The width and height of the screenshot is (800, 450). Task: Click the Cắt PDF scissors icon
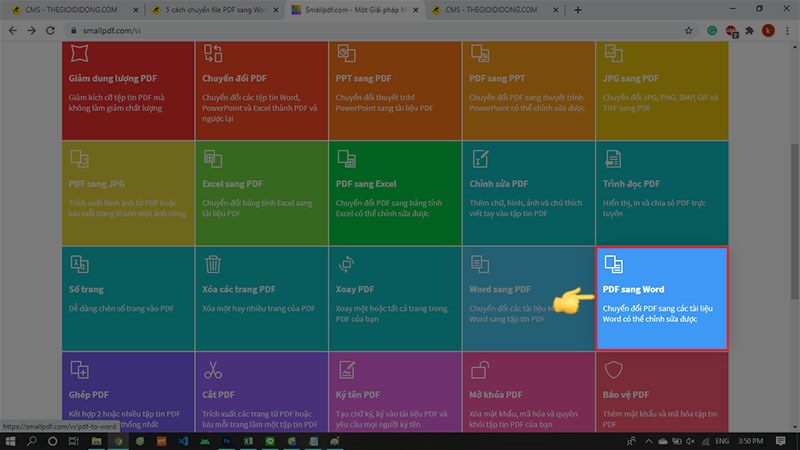coord(213,370)
